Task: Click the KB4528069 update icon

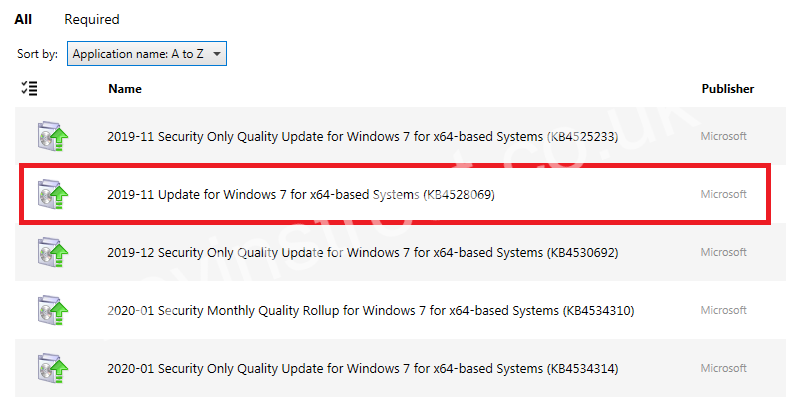Action: [51, 194]
